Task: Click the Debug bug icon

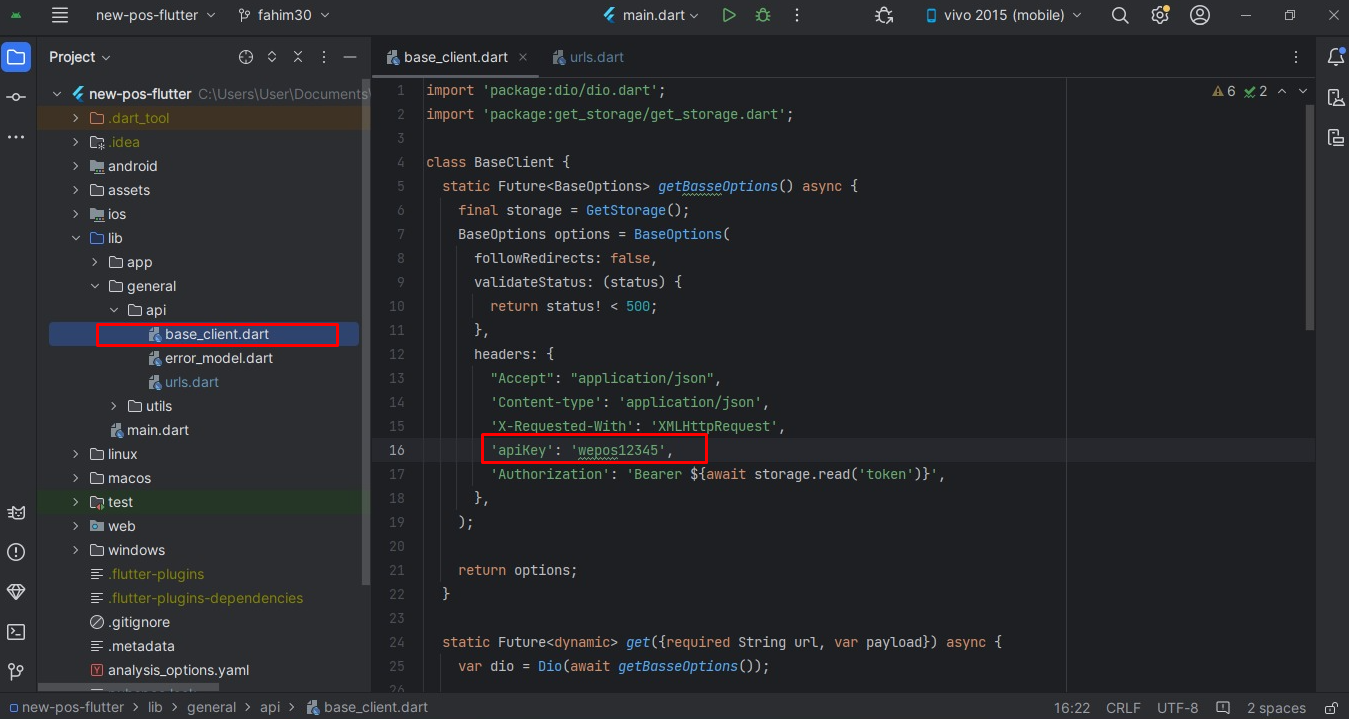Action: (763, 15)
